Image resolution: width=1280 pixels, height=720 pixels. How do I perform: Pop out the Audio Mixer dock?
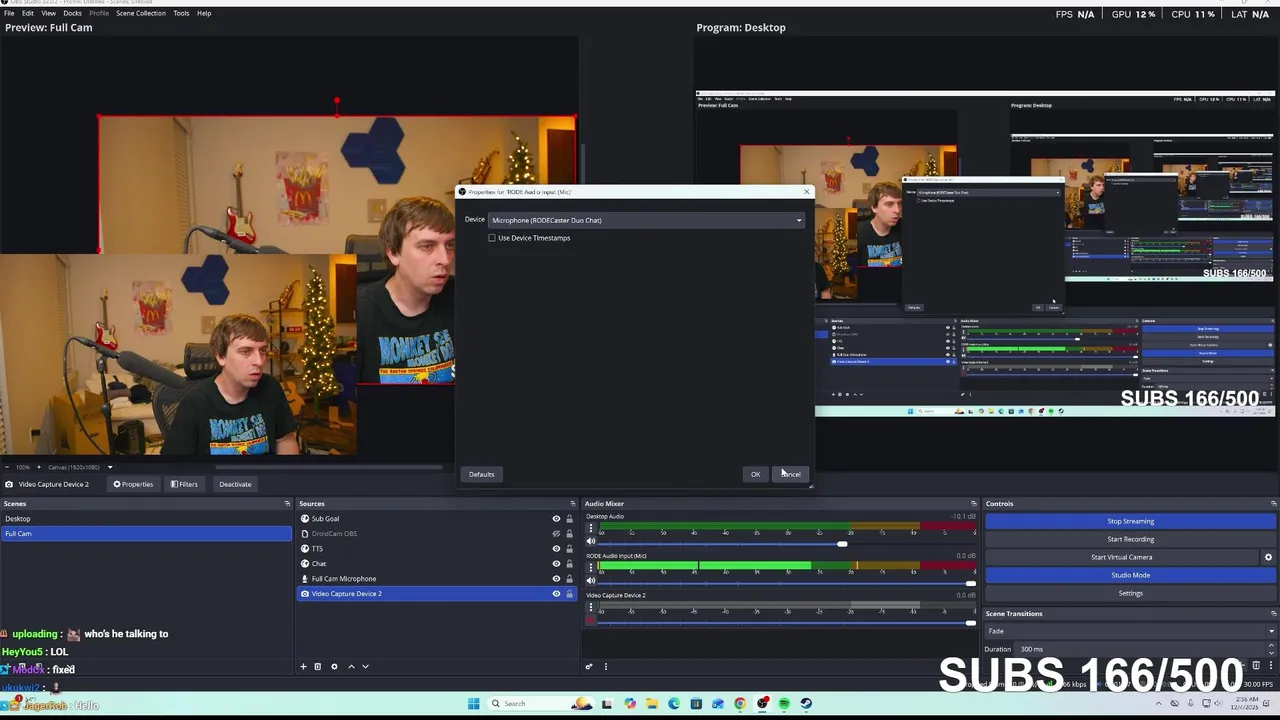(973, 504)
